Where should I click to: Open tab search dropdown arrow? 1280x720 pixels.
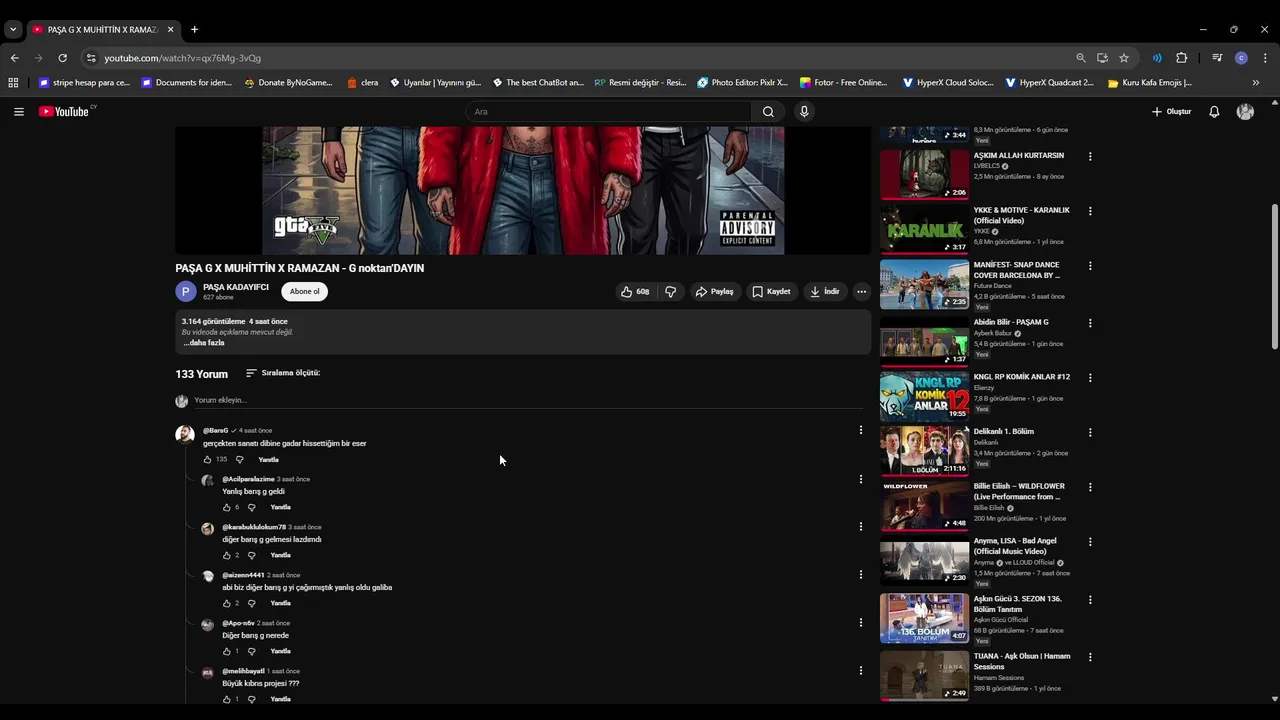[x=13, y=30]
